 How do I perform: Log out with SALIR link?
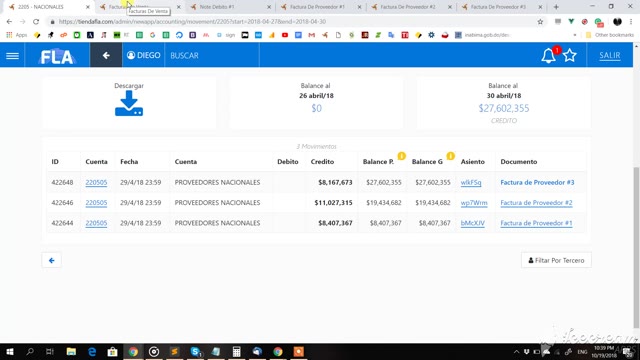click(609, 56)
